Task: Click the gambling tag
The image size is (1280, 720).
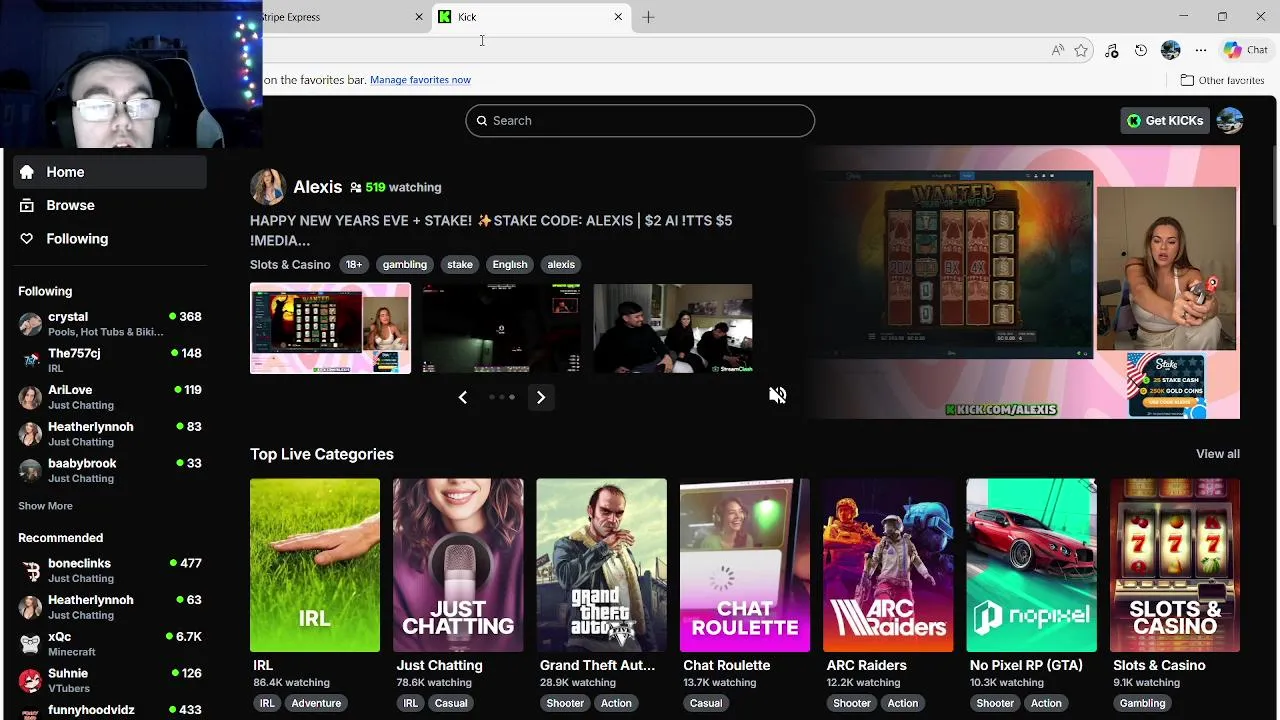Action: pos(405,265)
